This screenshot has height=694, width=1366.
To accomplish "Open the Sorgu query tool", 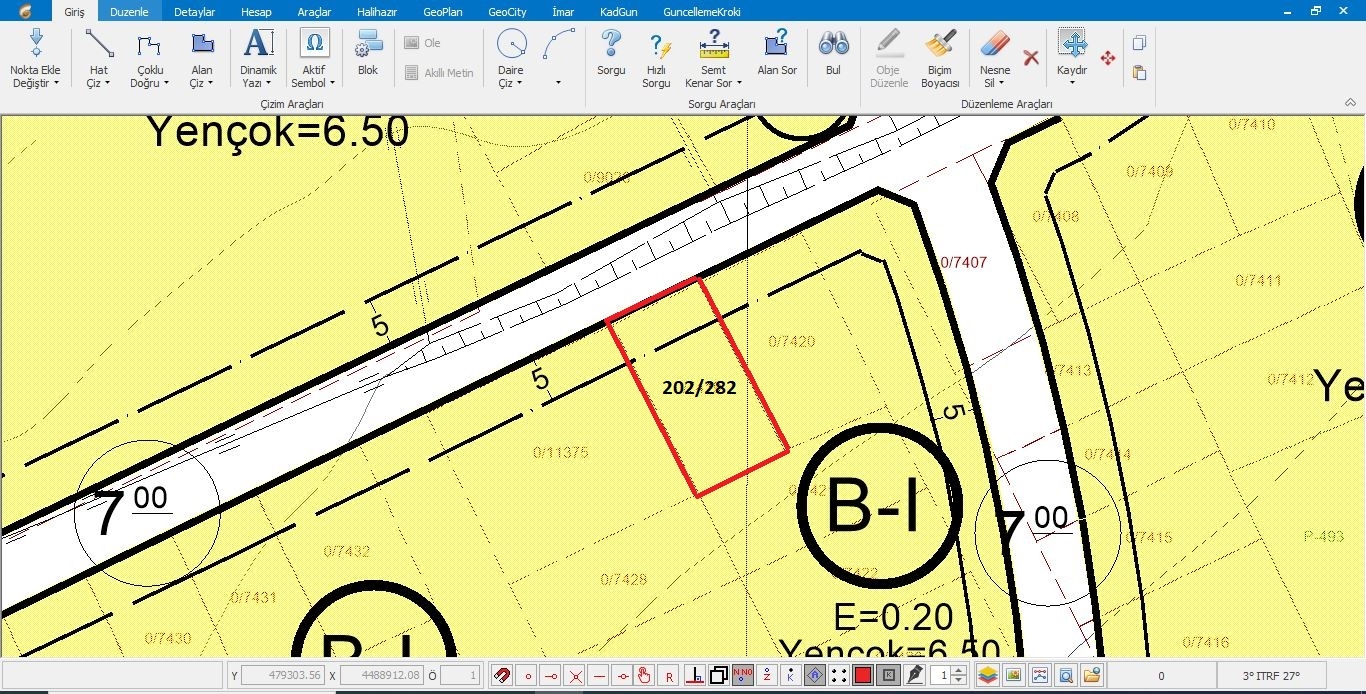I will (x=611, y=54).
